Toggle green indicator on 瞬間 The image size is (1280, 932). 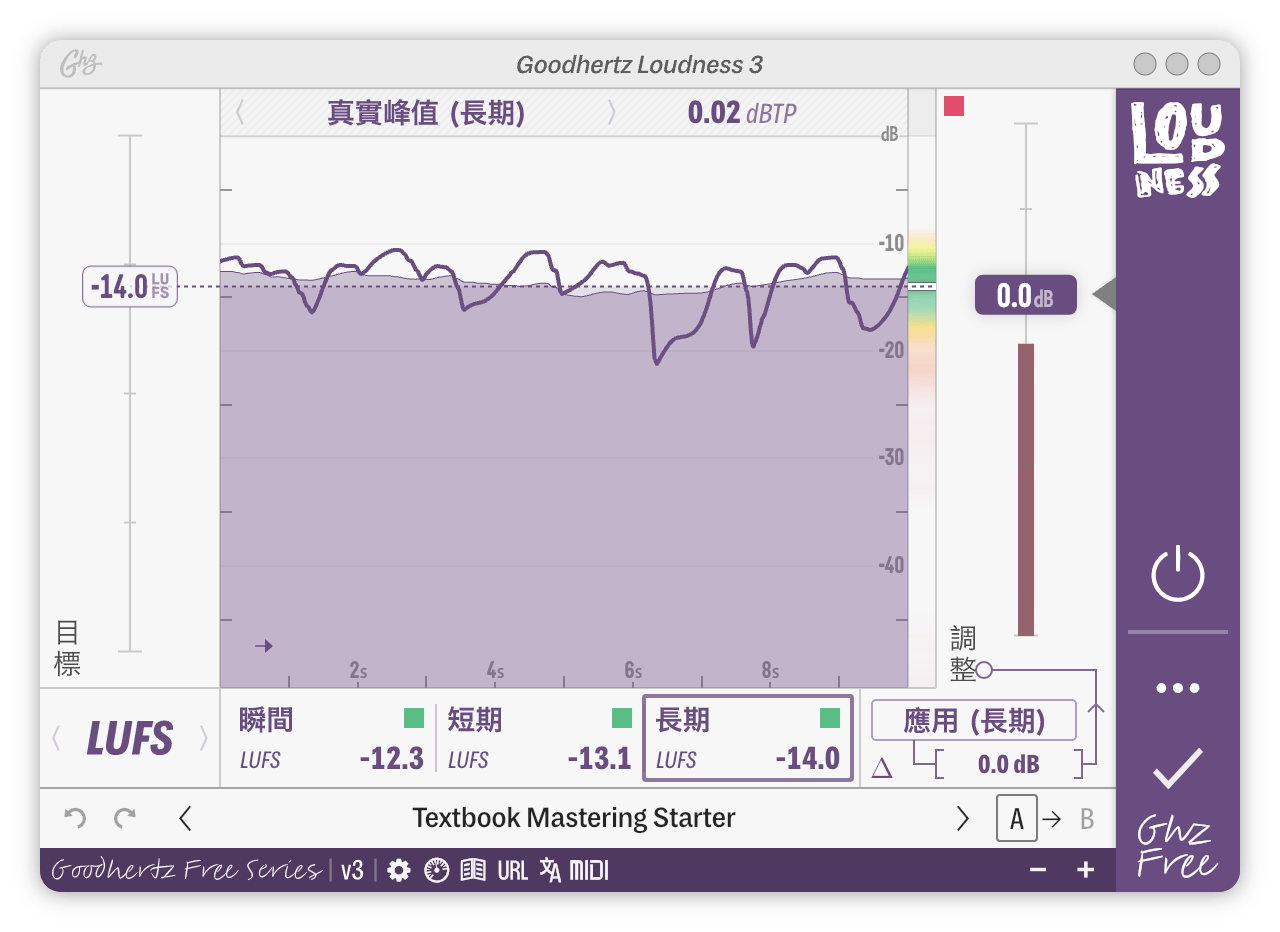click(414, 718)
